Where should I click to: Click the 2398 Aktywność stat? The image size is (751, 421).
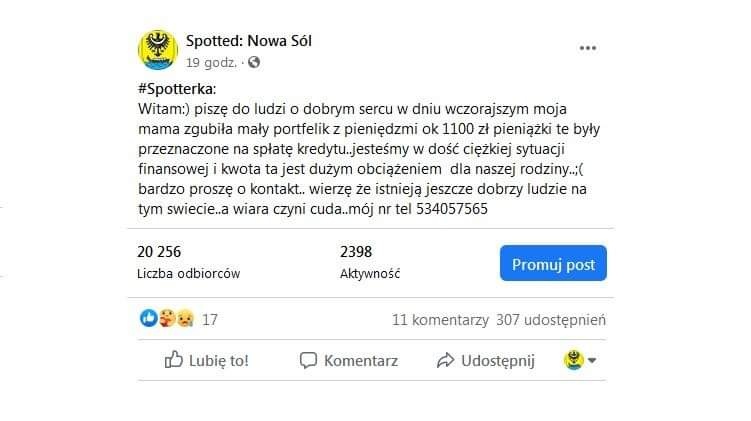[370, 262]
